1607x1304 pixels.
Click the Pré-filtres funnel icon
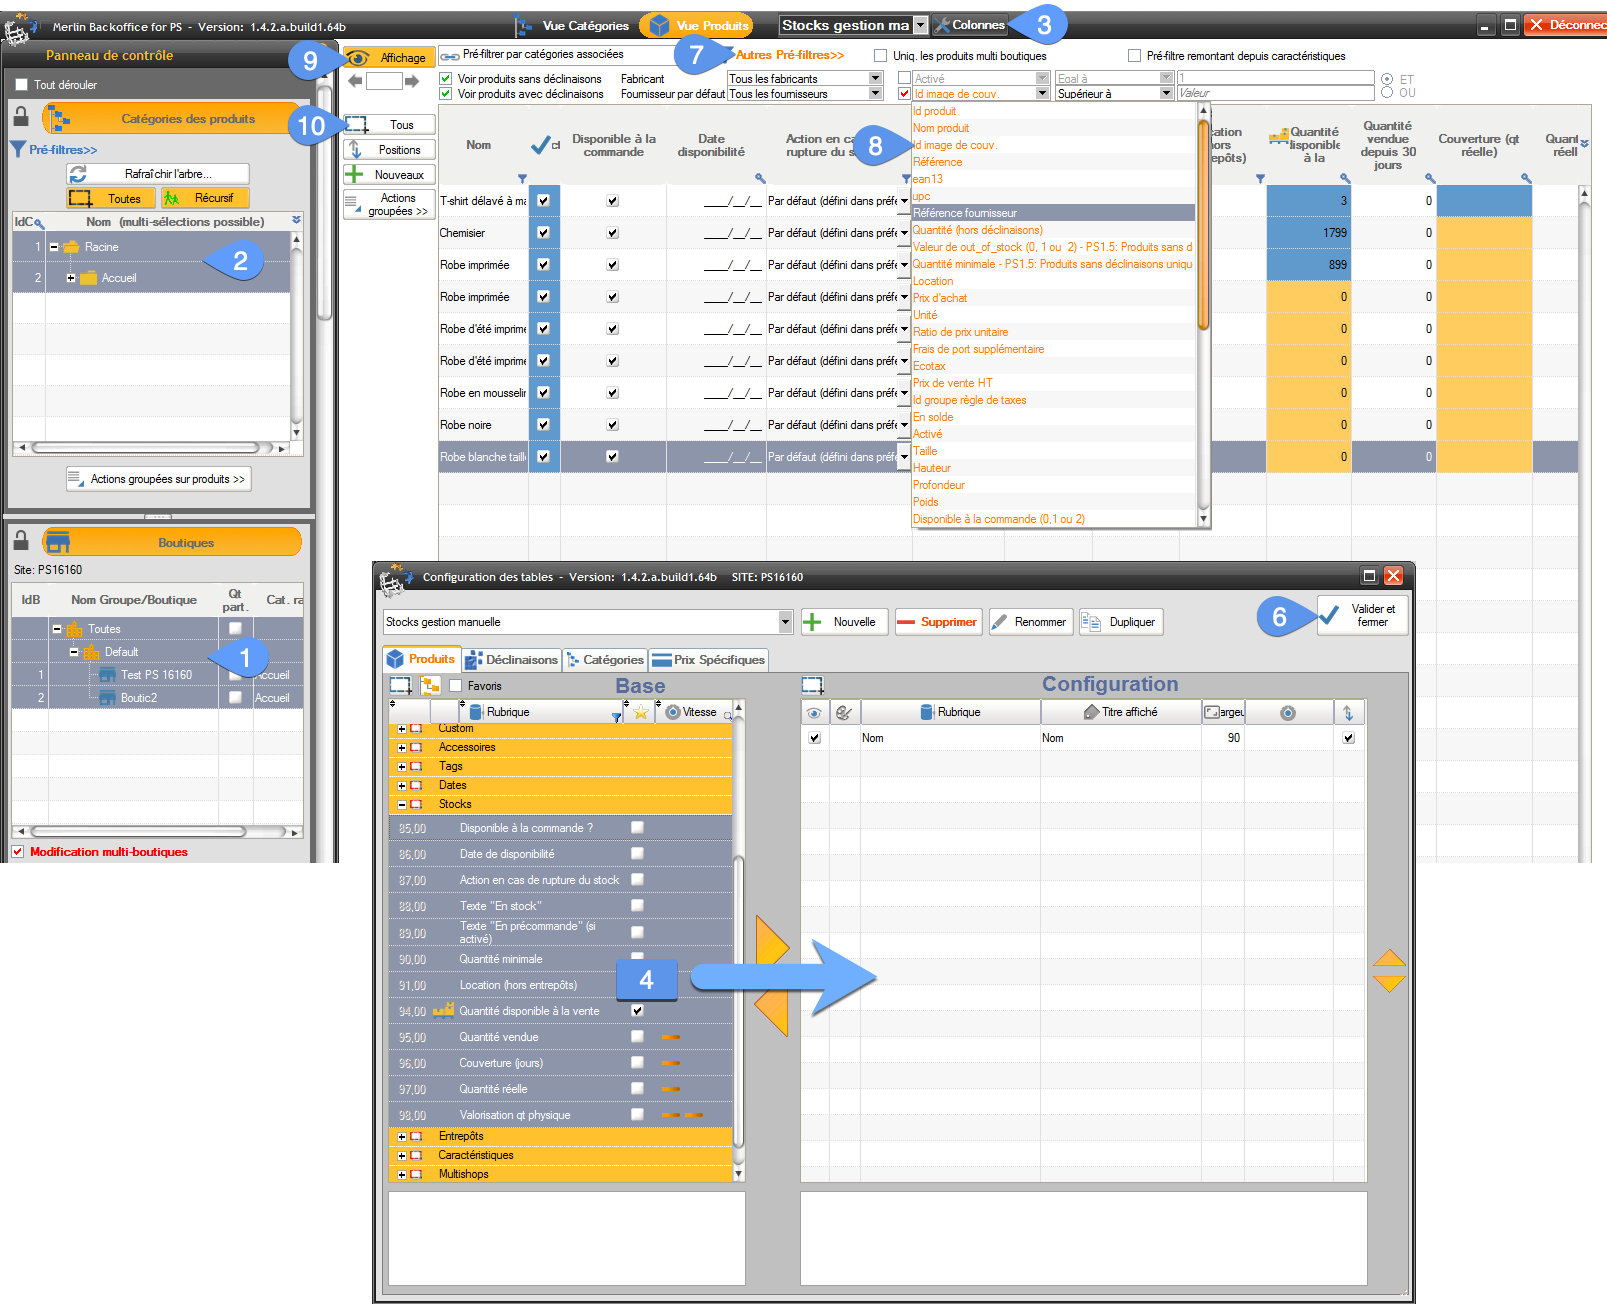[x=17, y=149]
